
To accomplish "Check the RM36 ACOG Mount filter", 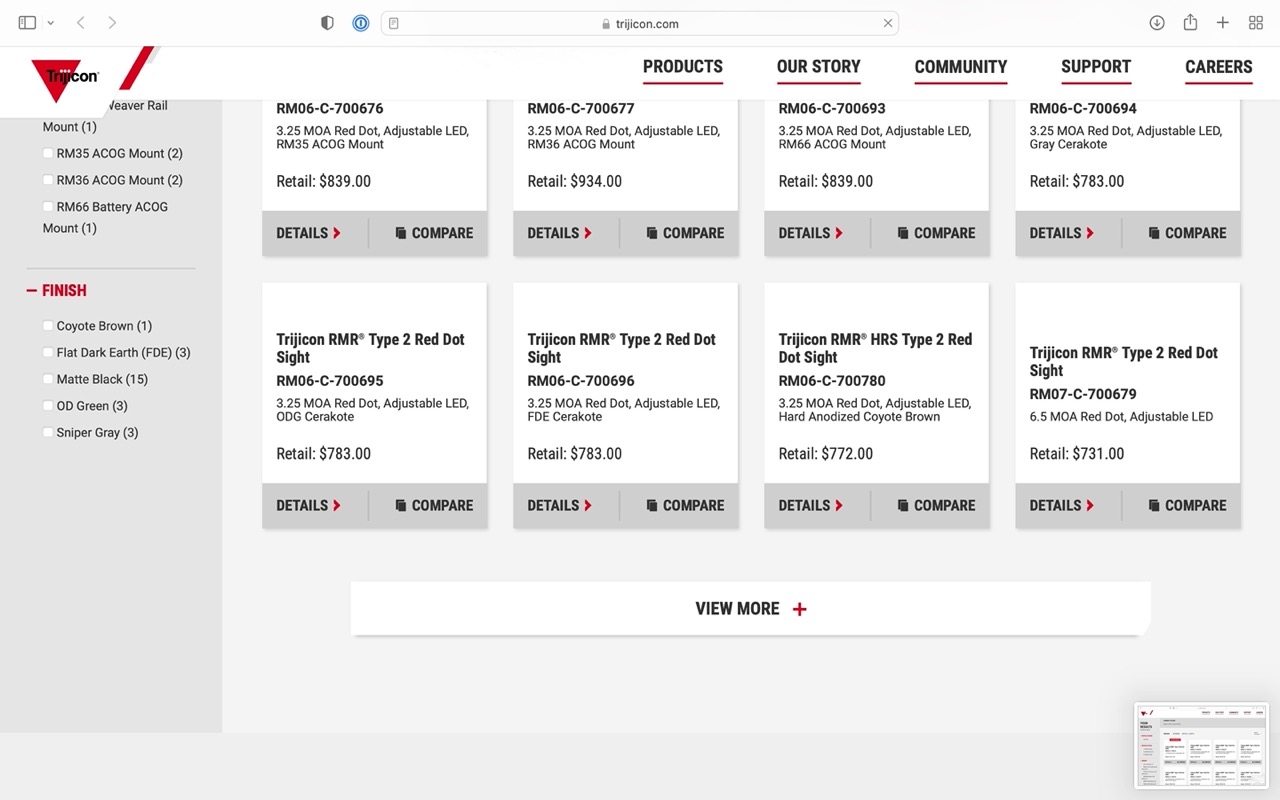I will pyautogui.click(x=48, y=180).
